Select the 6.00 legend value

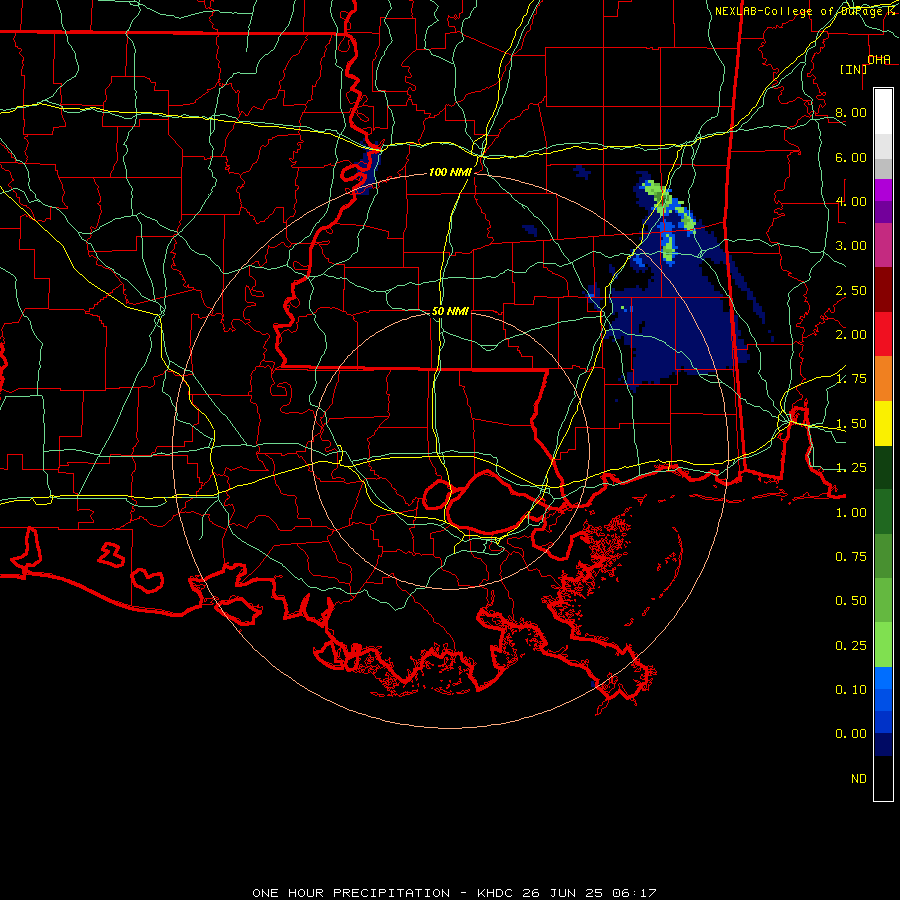851,157
